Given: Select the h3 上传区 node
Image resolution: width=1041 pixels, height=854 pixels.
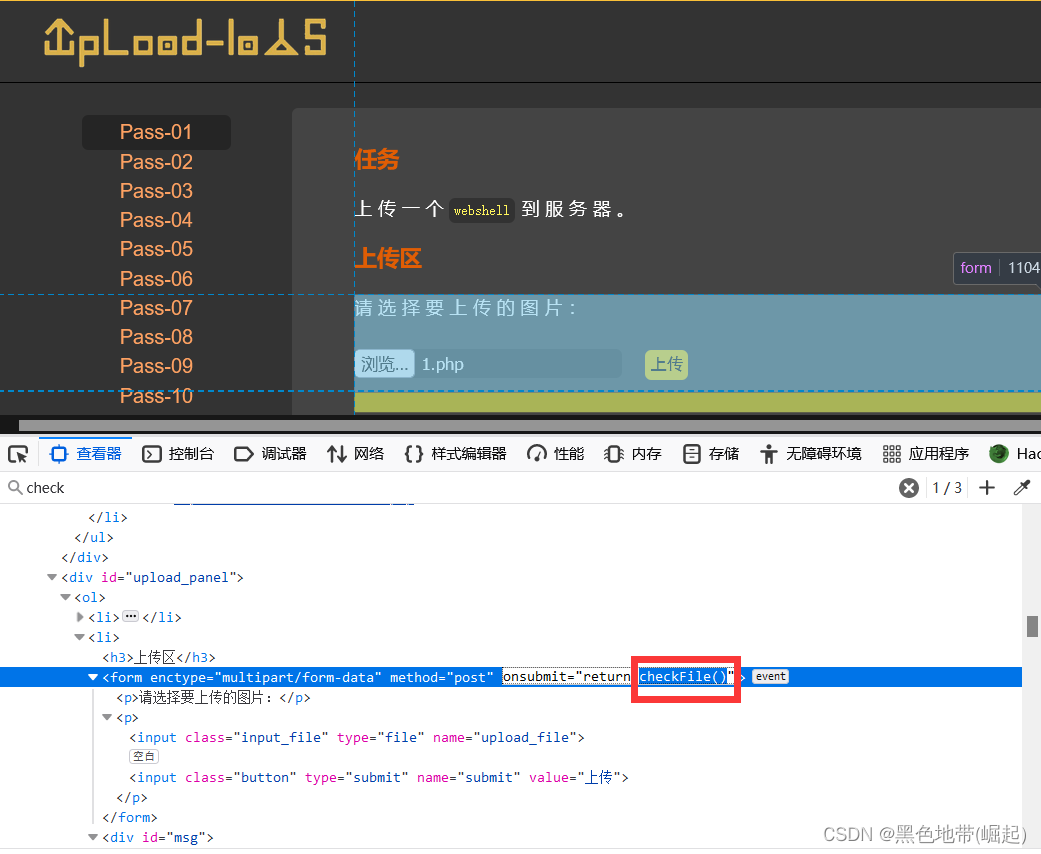Looking at the screenshot, I should point(159,657).
